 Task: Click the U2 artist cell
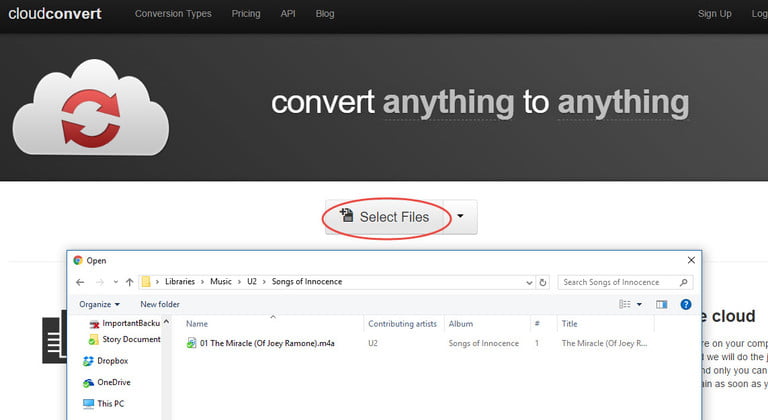[x=373, y=344]
